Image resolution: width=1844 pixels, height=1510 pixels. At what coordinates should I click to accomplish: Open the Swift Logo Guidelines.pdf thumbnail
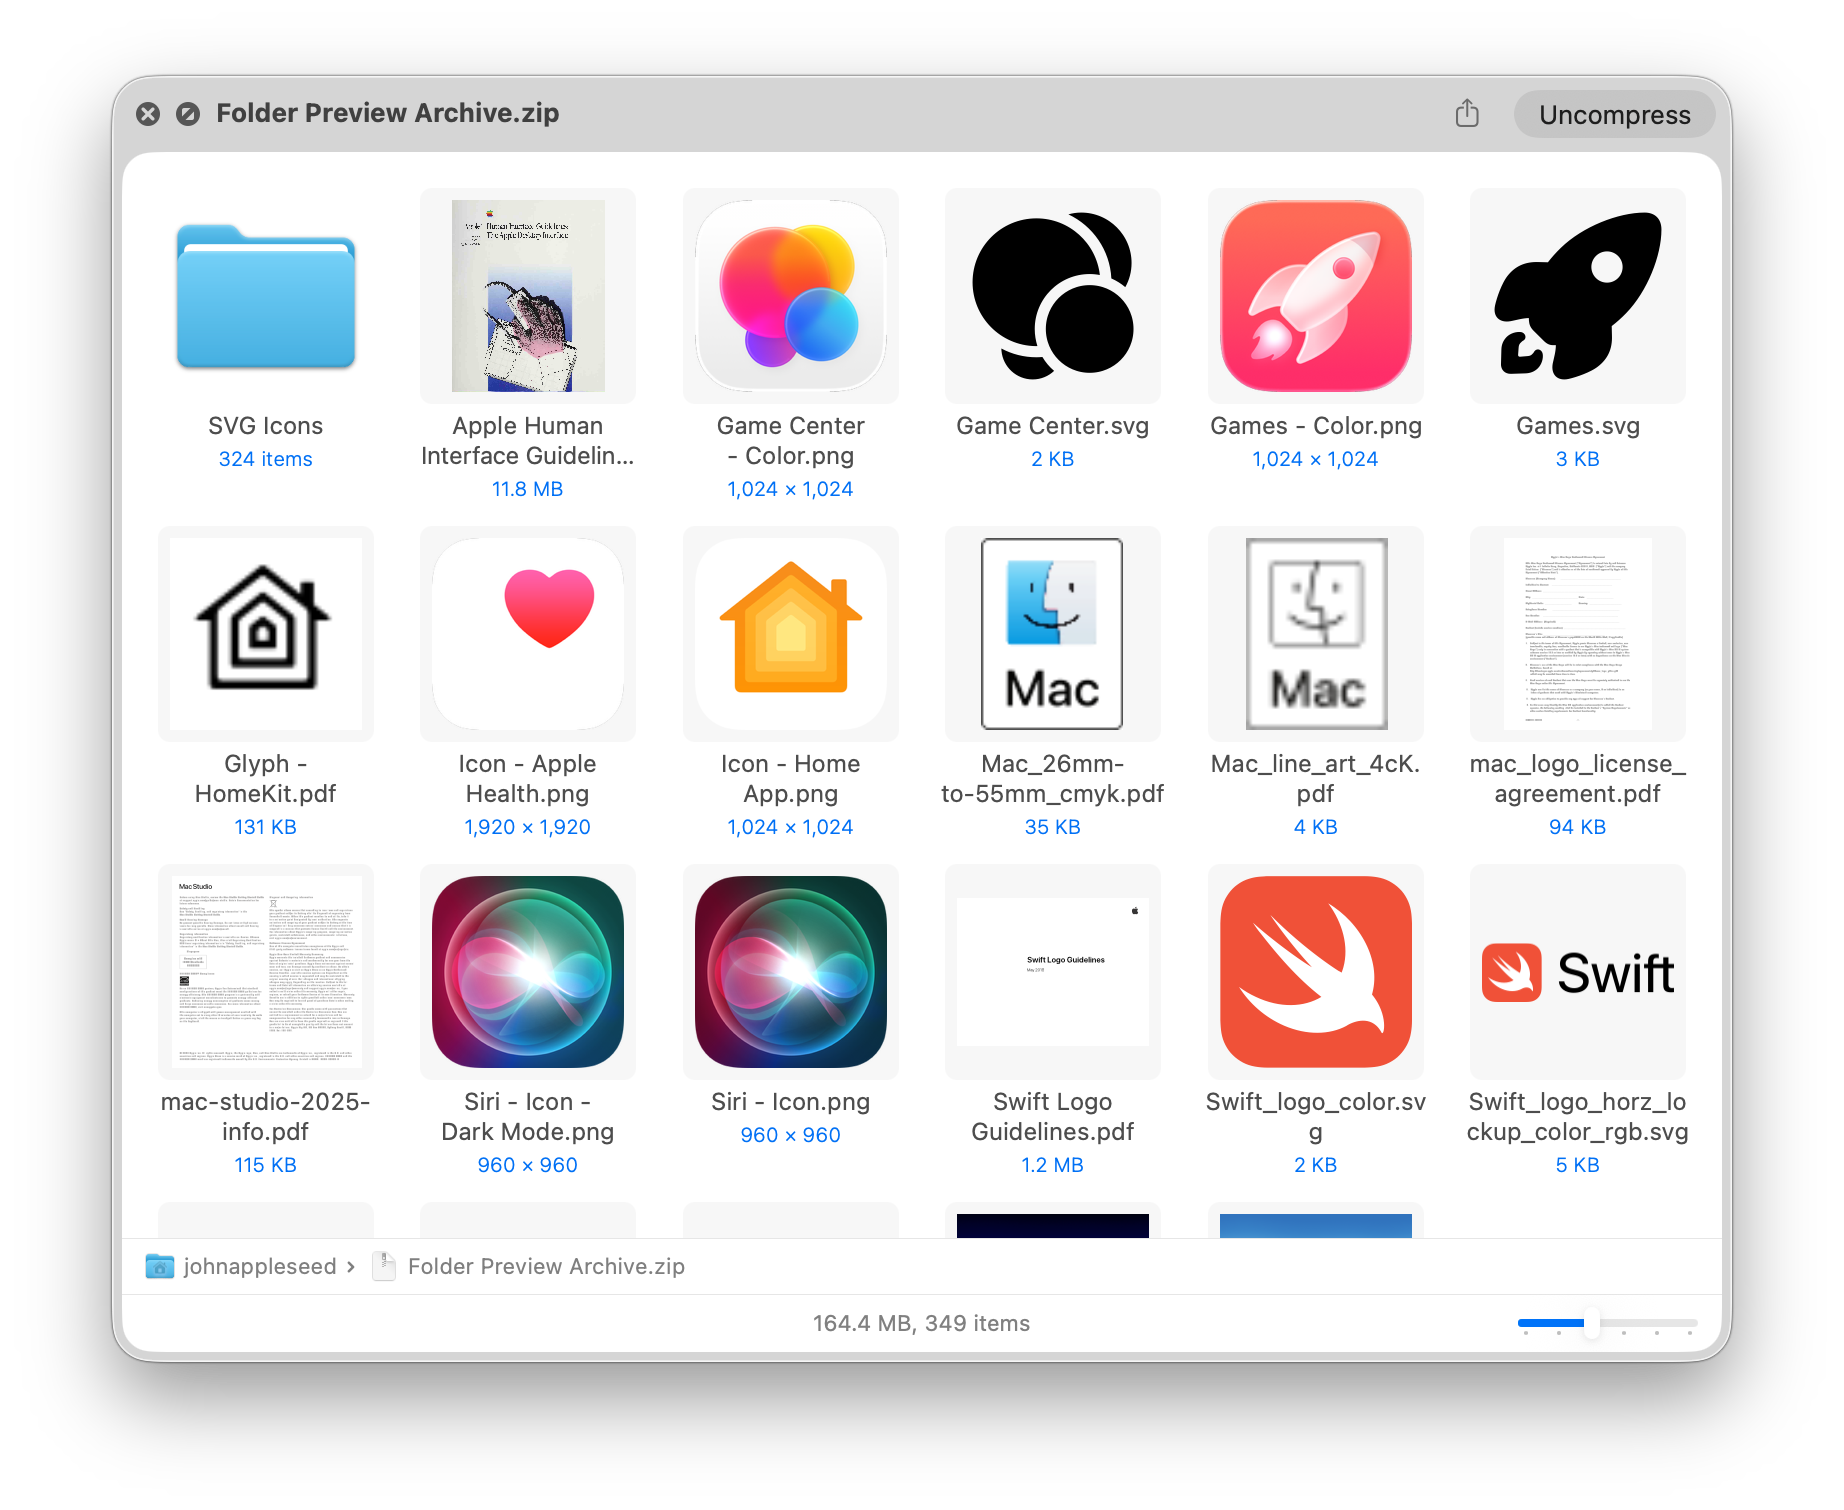1052,972
